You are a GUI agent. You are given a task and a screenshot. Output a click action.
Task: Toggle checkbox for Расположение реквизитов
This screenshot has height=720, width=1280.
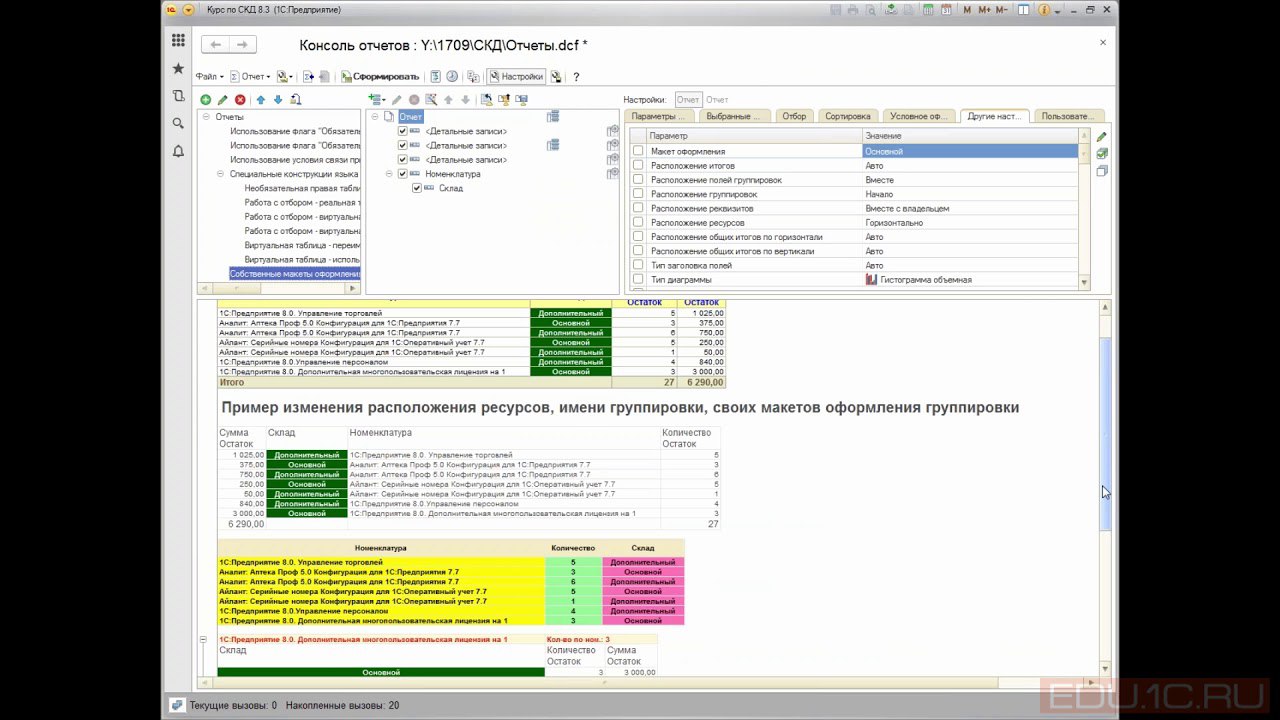[638, 208]
